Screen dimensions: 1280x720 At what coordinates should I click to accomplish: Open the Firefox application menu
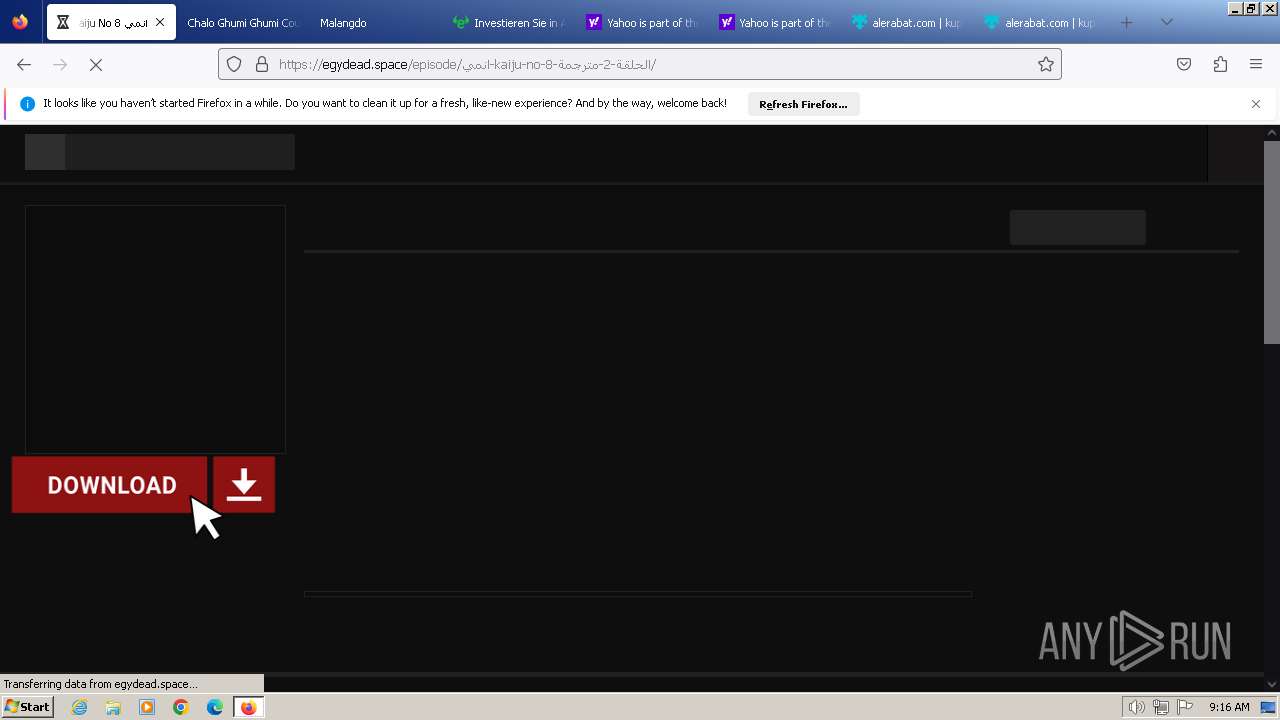pos(1256,64)
